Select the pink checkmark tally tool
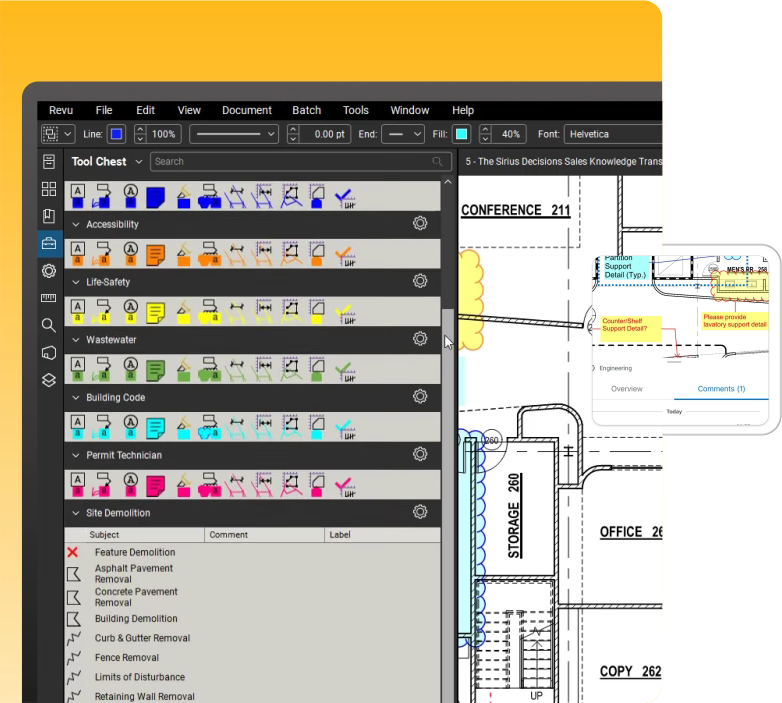782x703 pixels. pos(345,486)
